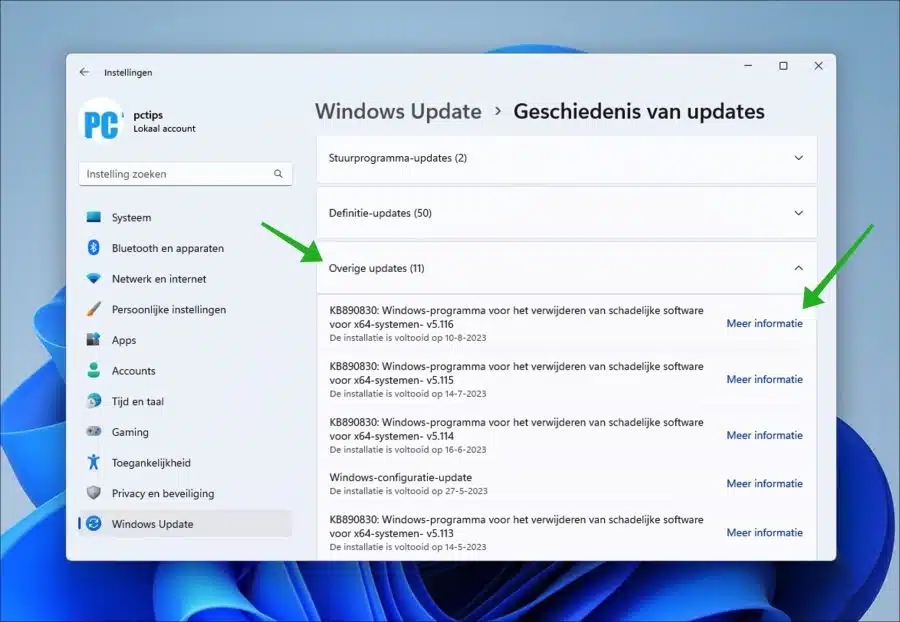Screen dimensions: 900x622
Task: Click the Bluetooth en apparaten icon
Action: pyautogui.click(x=94, y=247)
